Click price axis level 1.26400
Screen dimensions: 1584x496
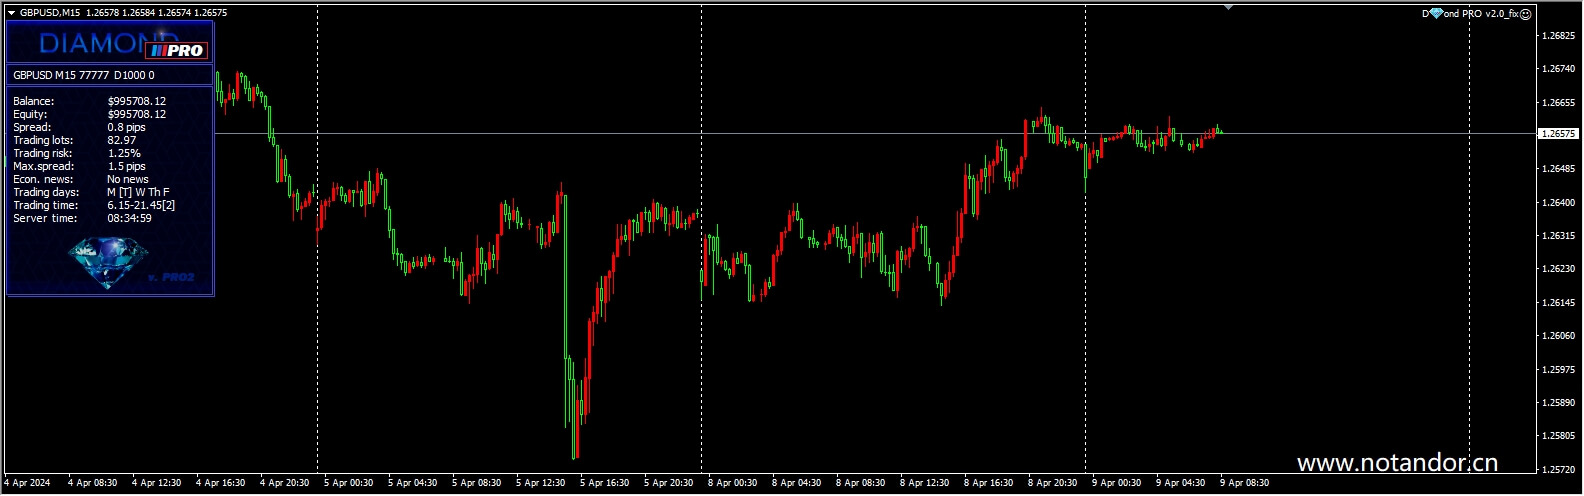tap(1560, 203)
